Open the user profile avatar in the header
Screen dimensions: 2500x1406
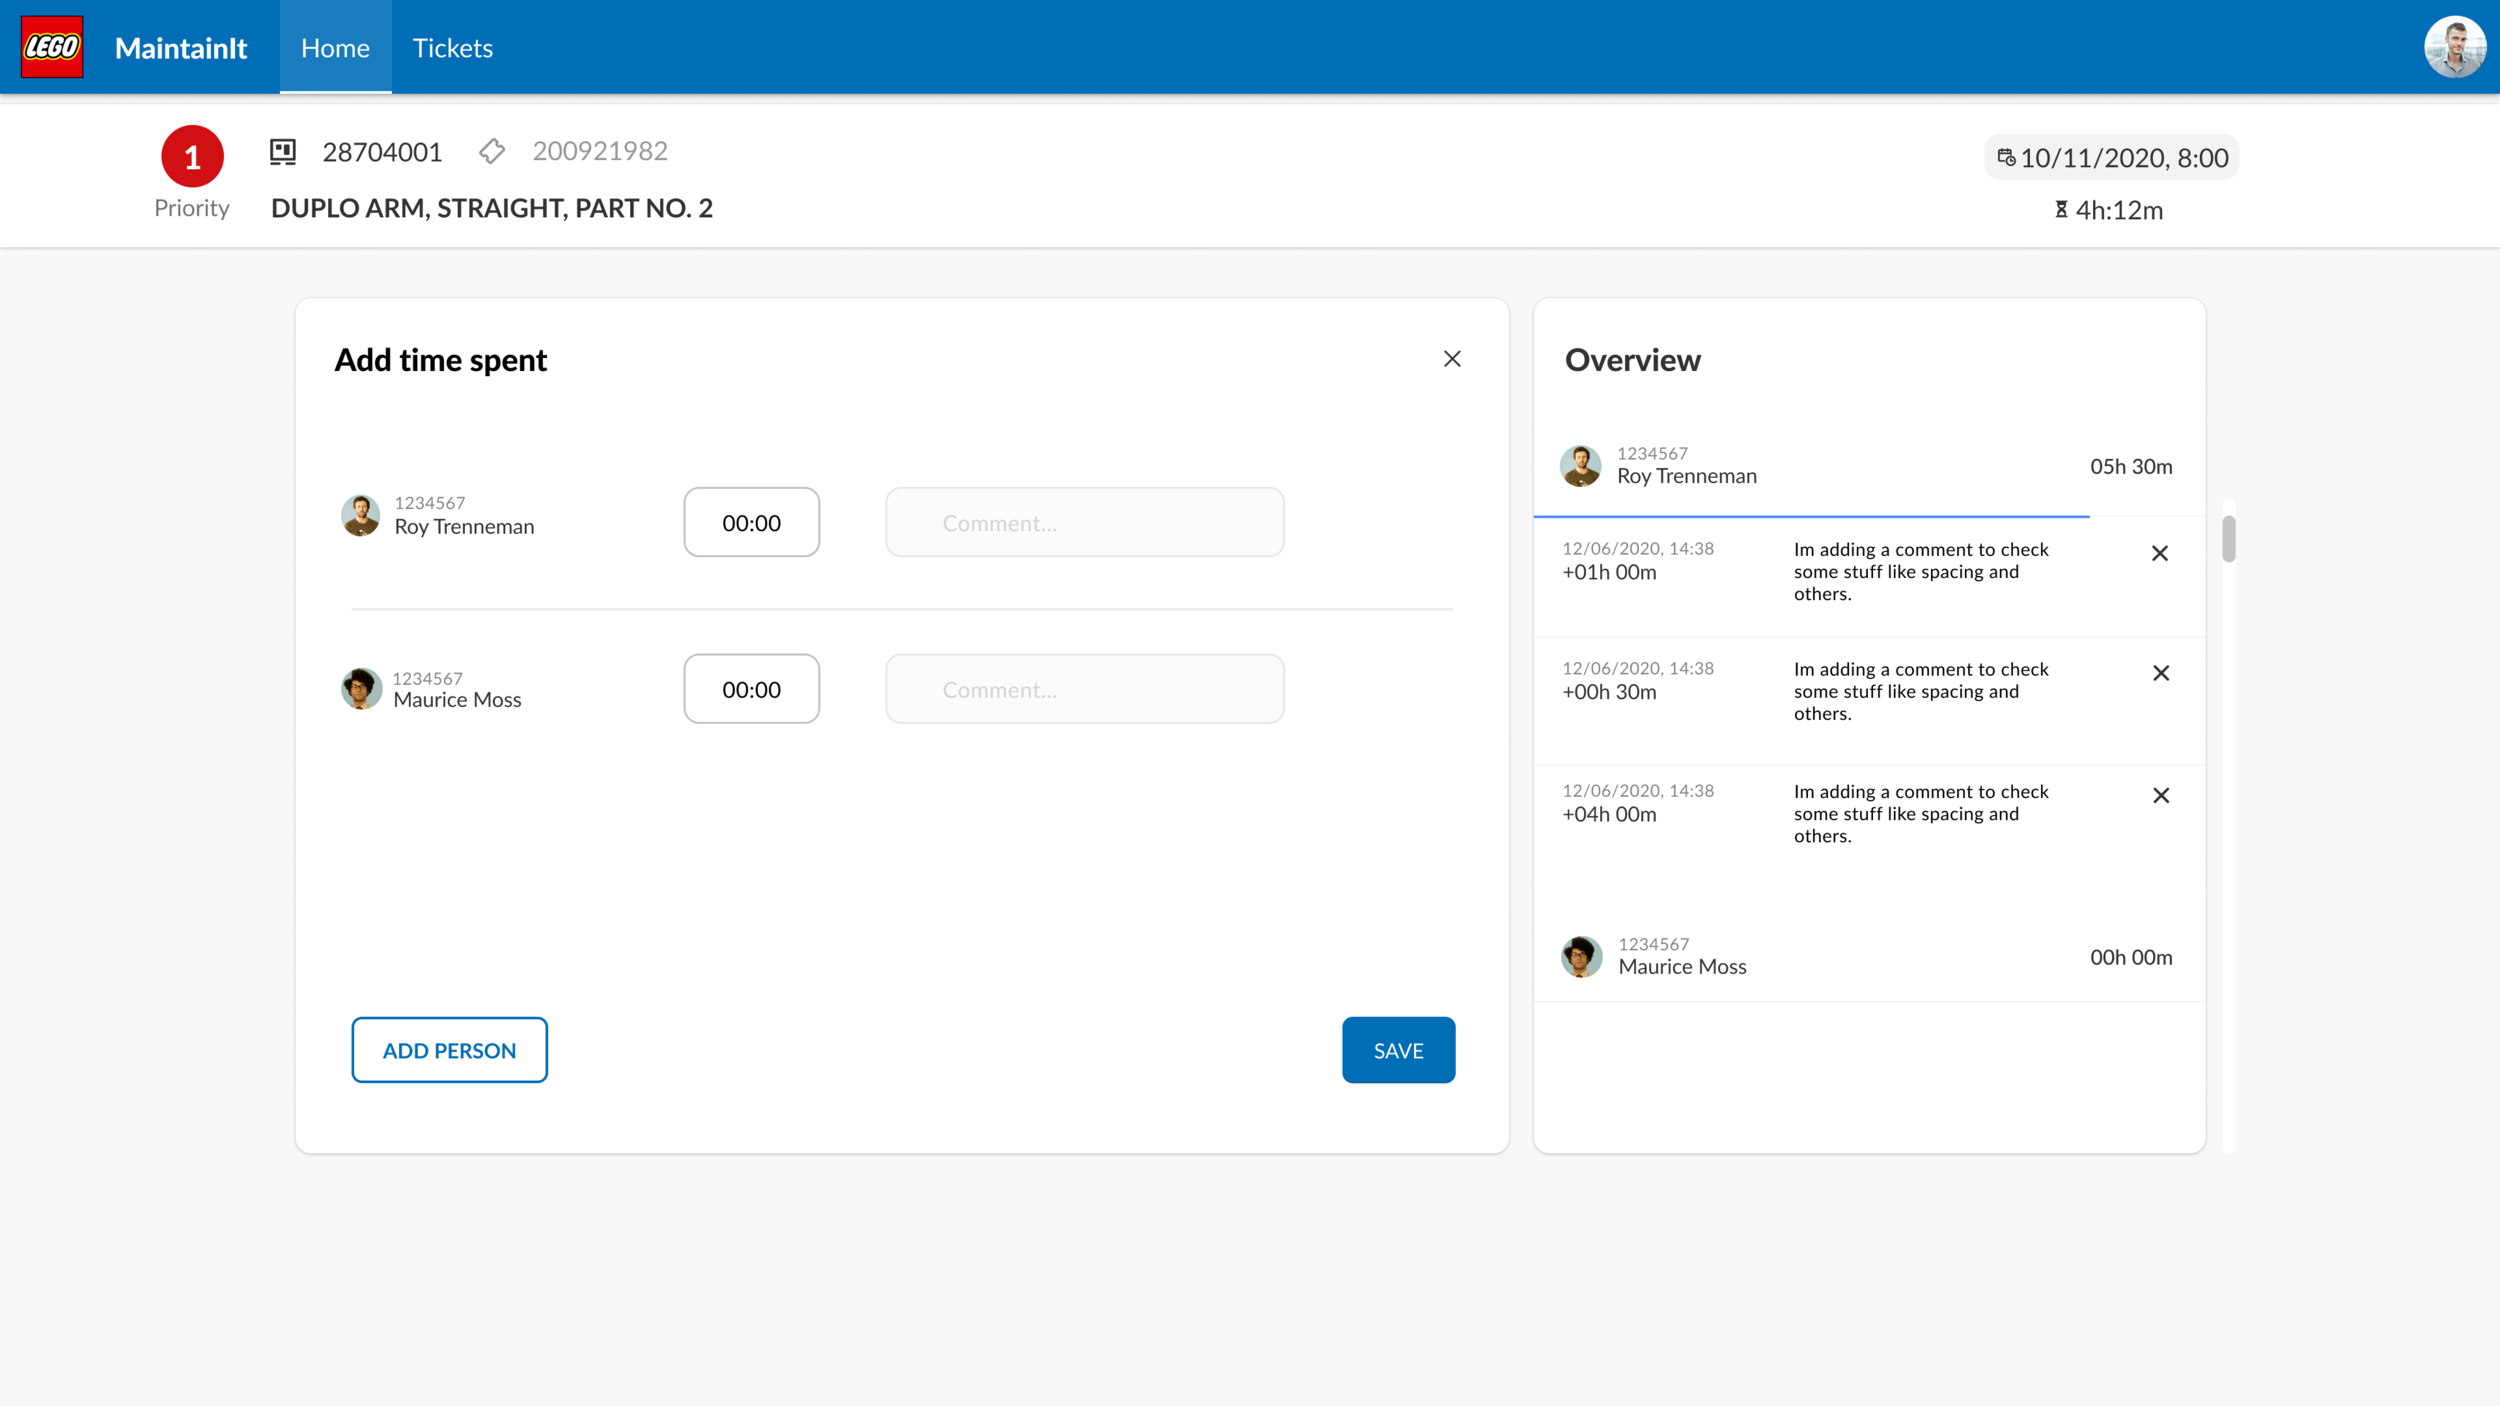(2455, 47)
